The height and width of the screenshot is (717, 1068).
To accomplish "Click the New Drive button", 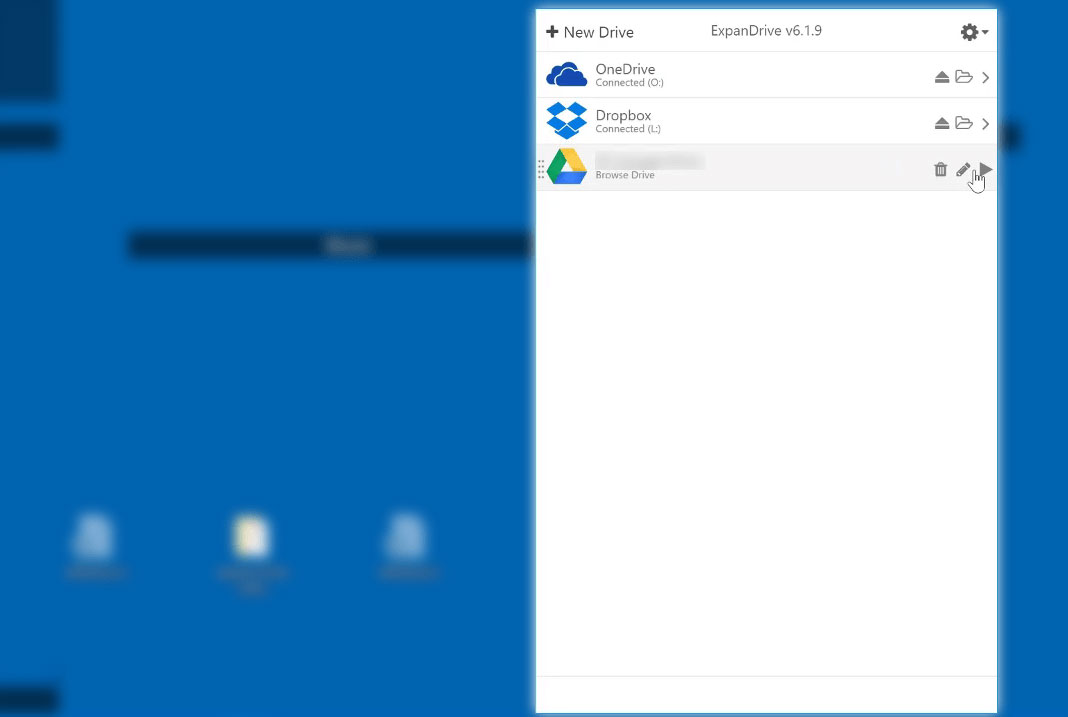I will [x=590, y=32].
